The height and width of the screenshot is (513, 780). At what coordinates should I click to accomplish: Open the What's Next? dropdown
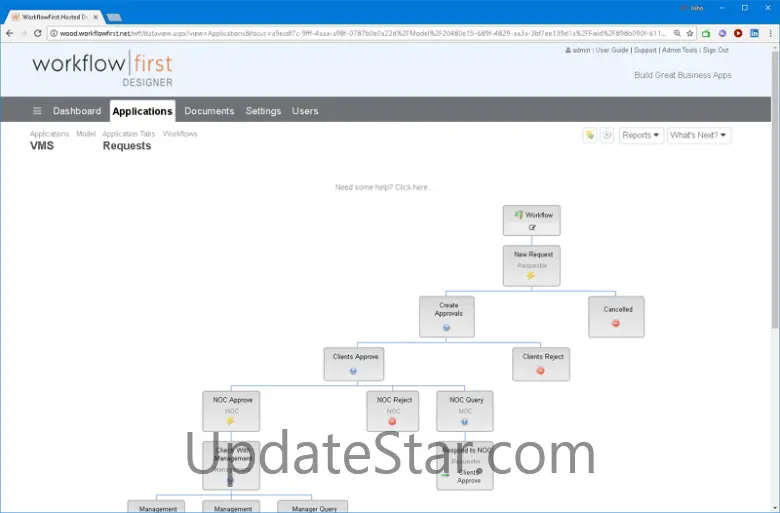point(699,135)
